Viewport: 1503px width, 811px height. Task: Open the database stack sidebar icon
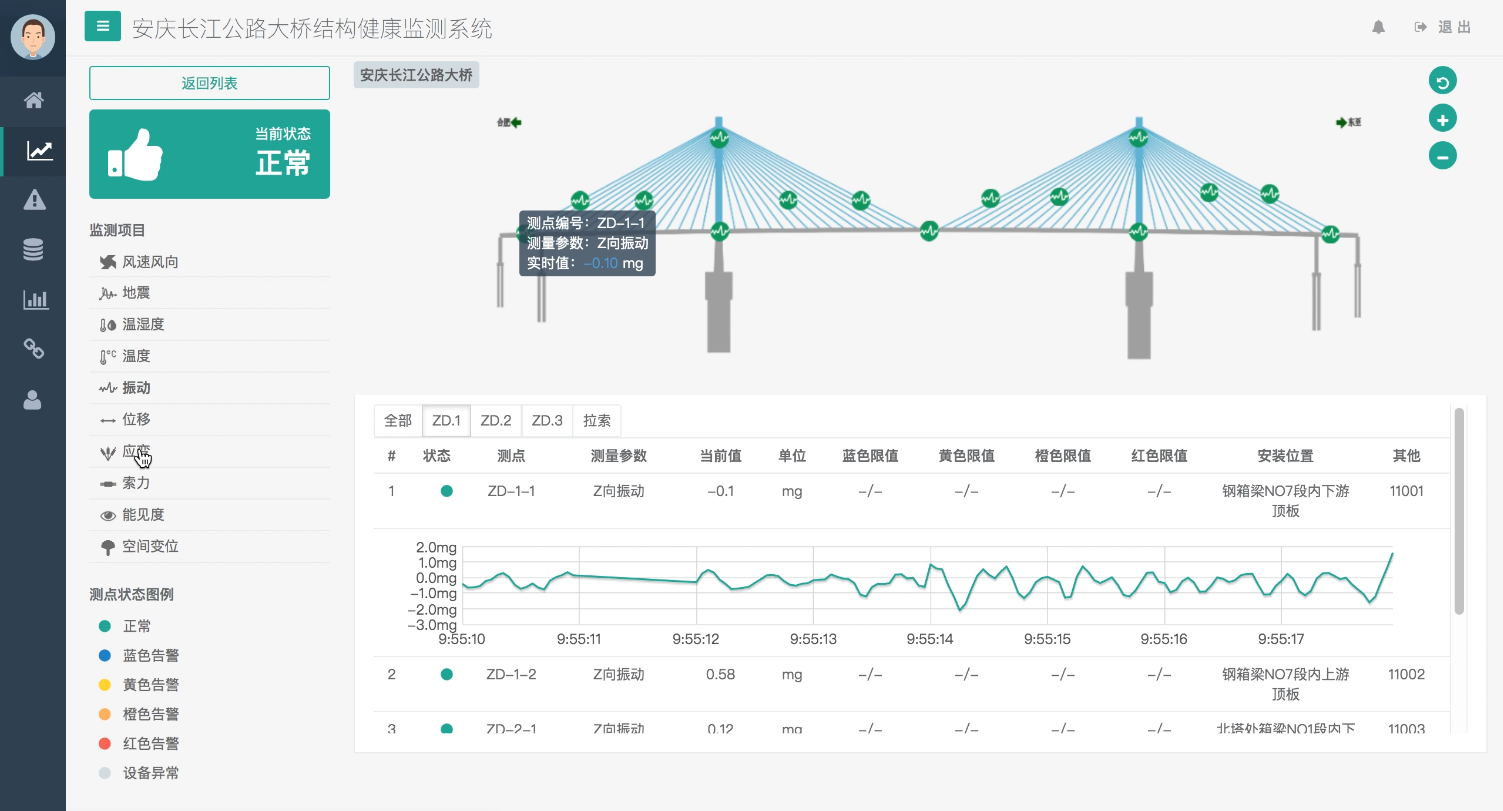click(x=34, y=250)
